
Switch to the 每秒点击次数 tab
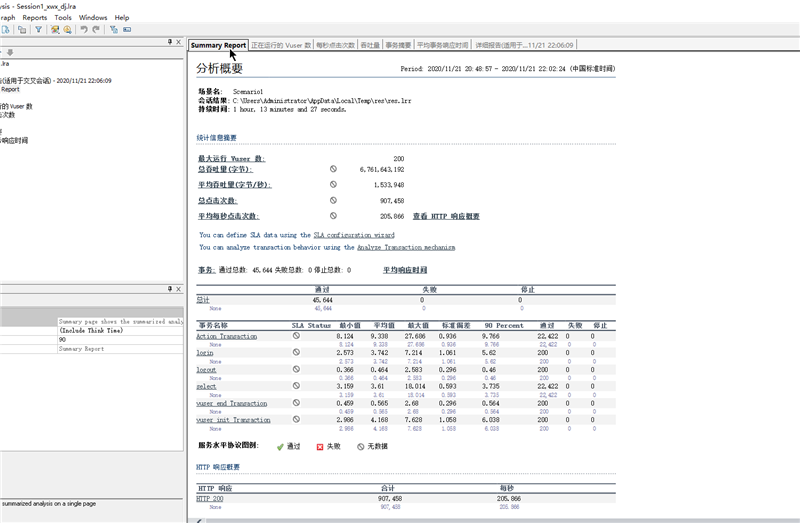coord(336,45)
